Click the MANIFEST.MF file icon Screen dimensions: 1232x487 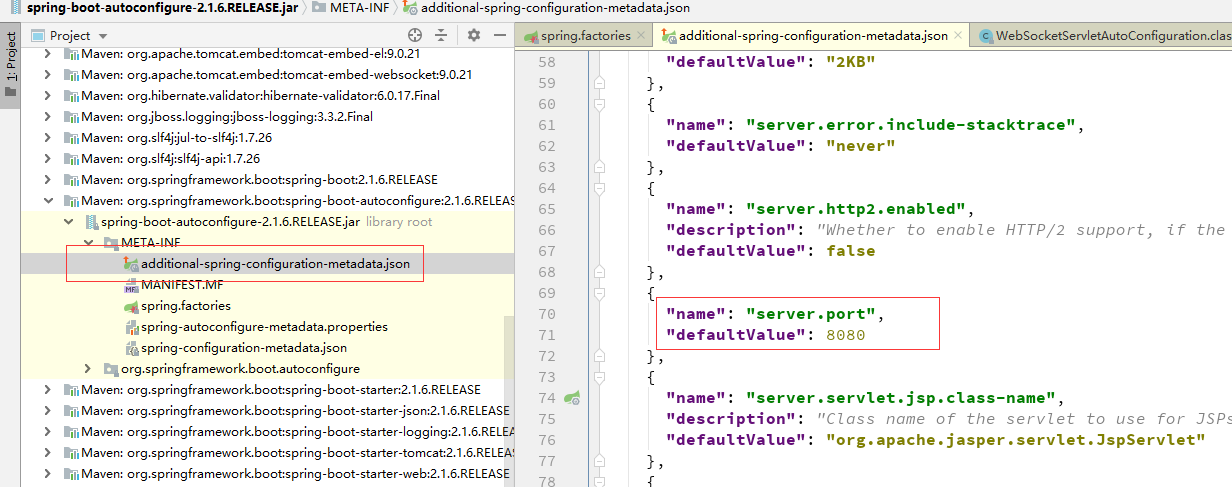click(130, 285)
